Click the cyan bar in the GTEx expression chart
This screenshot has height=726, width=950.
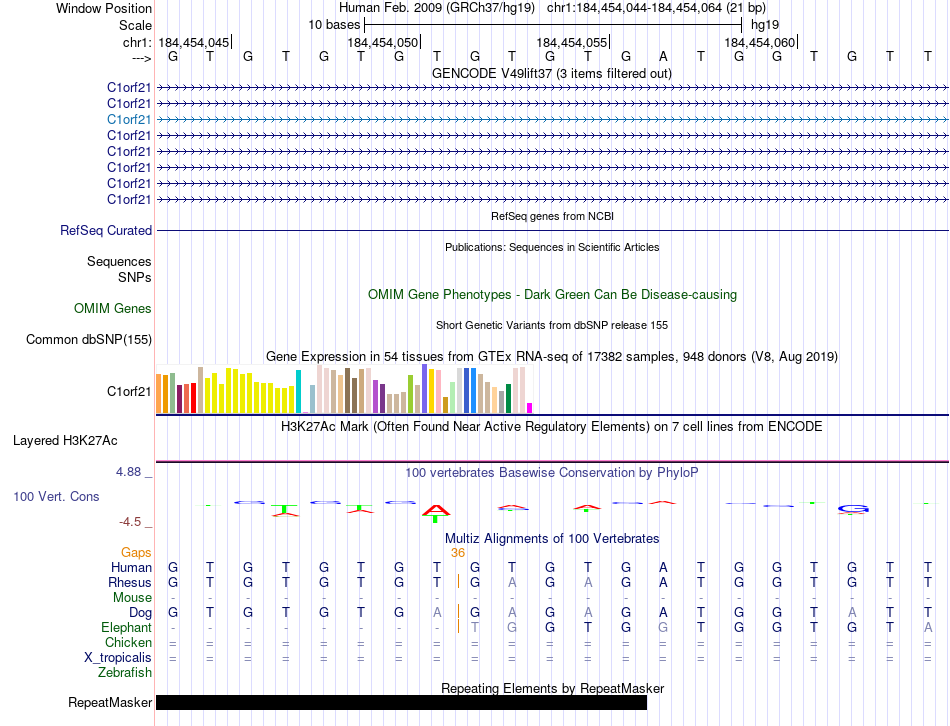click(298, 391)
